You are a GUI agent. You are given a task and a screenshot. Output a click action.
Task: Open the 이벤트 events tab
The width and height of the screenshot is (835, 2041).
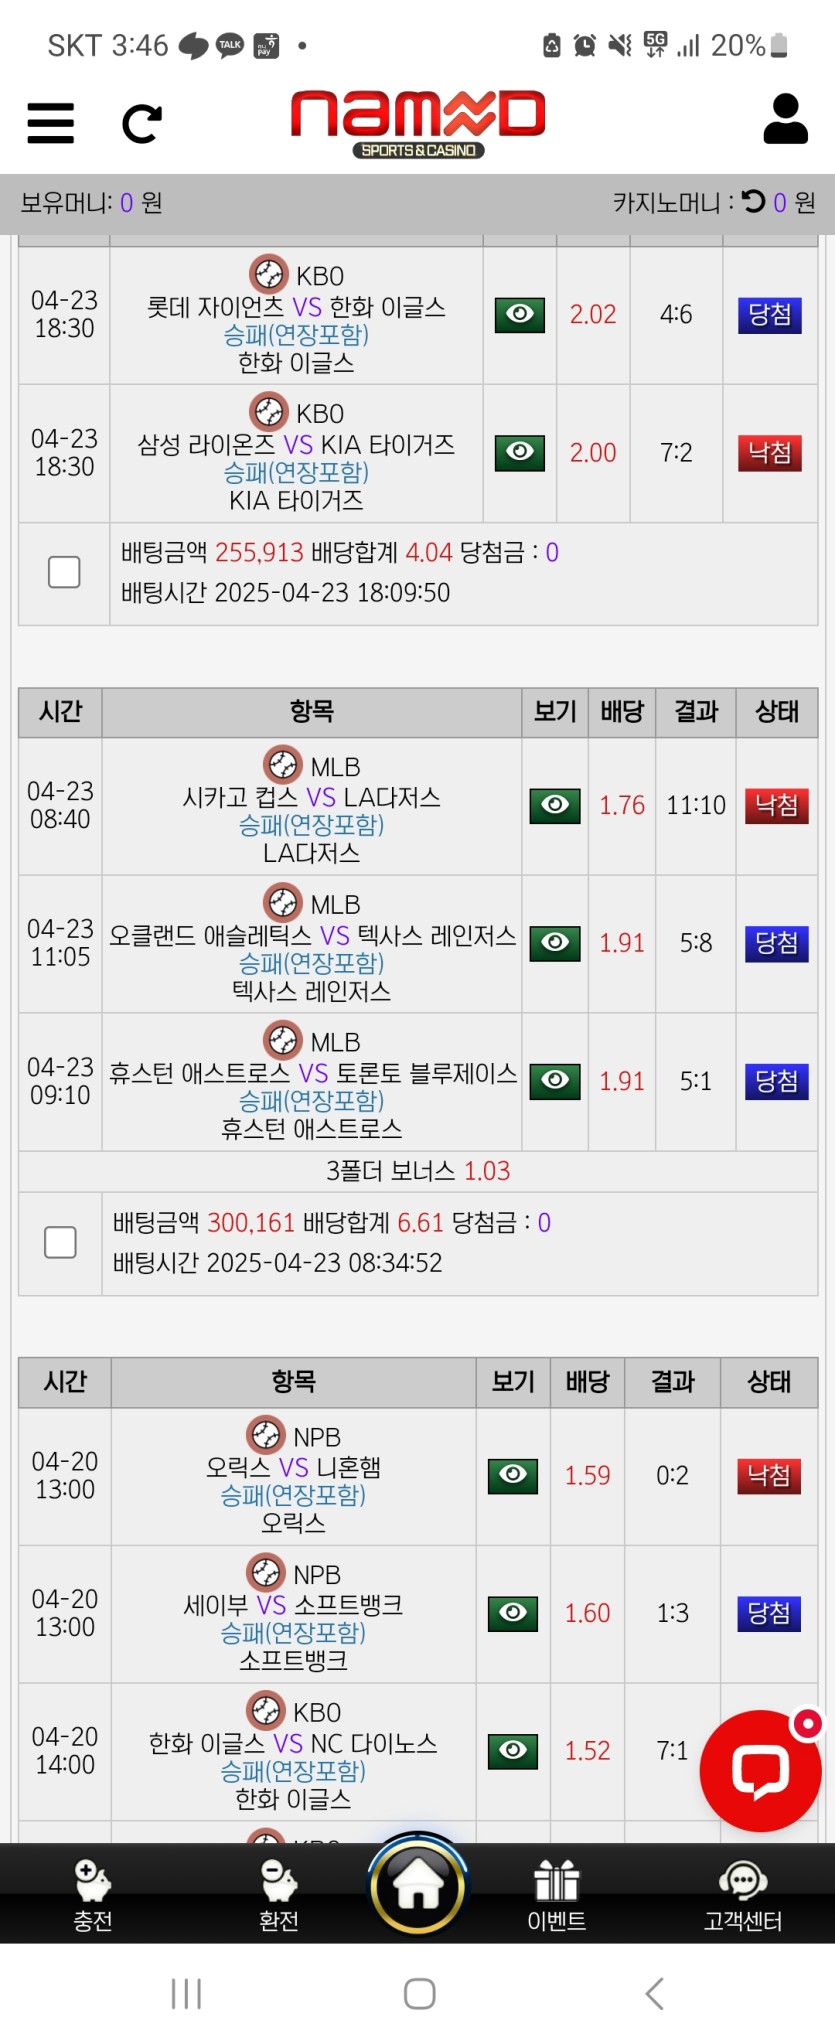[x=557, y=1895]
